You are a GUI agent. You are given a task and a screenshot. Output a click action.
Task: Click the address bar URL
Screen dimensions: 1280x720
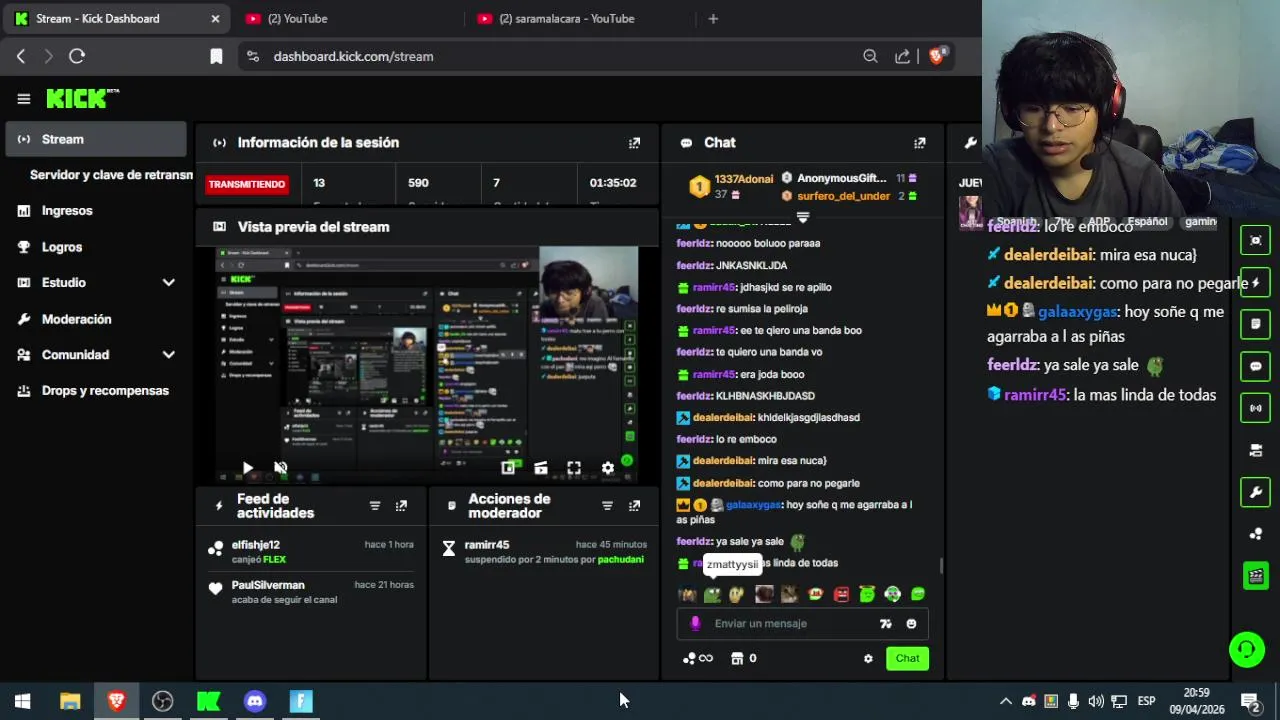click(x=353, y=56)
